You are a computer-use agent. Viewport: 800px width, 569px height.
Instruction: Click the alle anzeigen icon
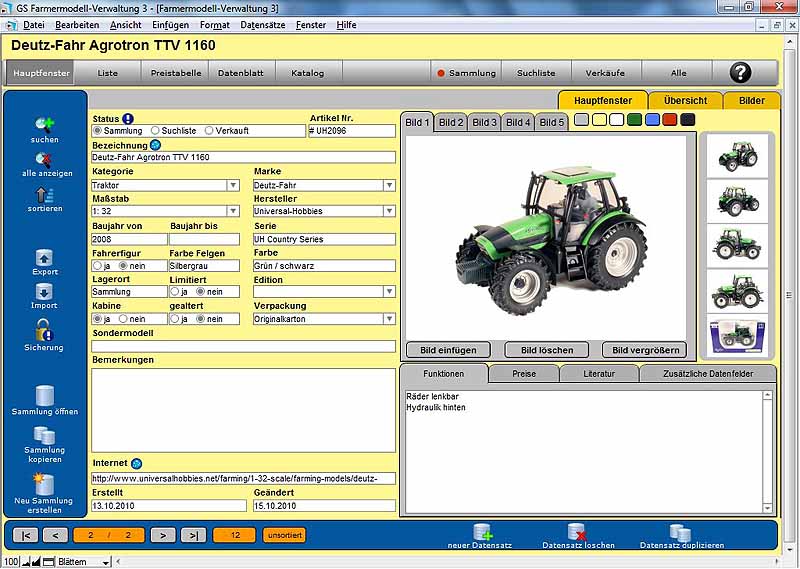coord(46,157)
